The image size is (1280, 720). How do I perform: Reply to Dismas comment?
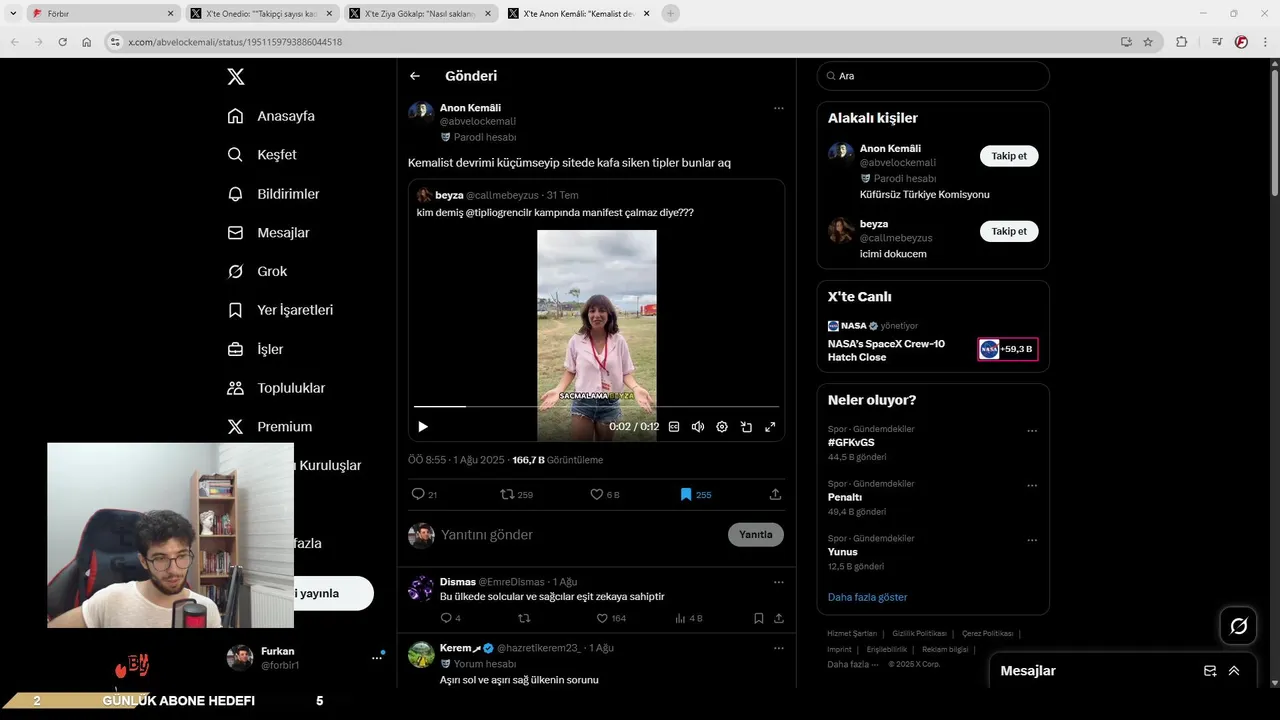click(x=450, y=619)
